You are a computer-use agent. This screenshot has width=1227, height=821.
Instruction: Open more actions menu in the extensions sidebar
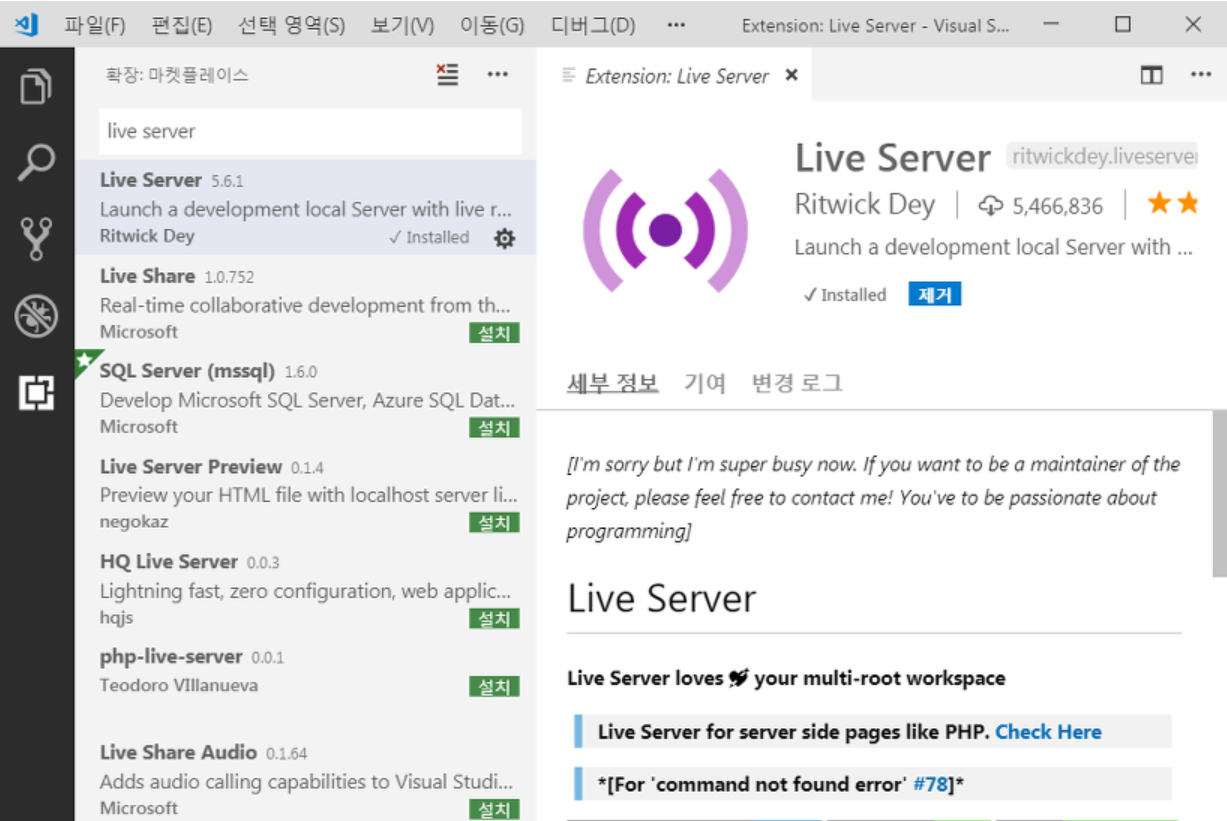(x=498, y=75)
